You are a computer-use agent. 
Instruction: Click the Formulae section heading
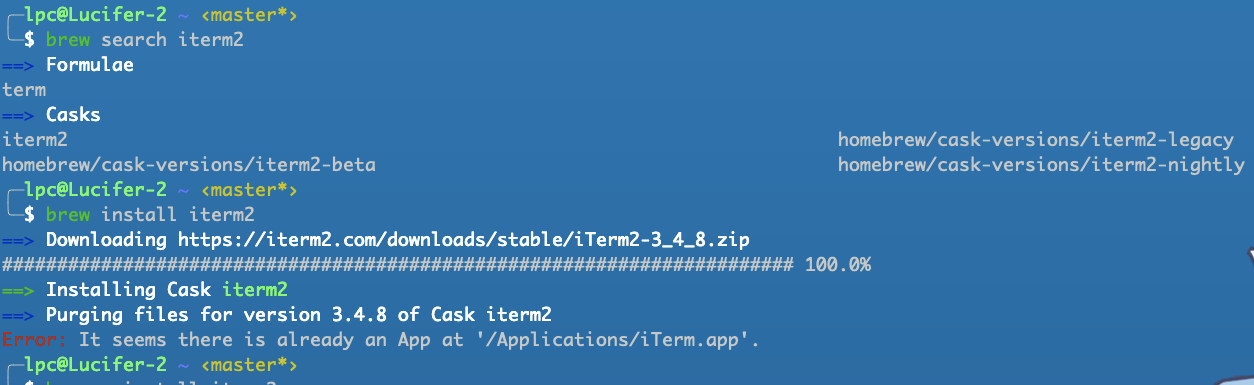coord(90,65)
